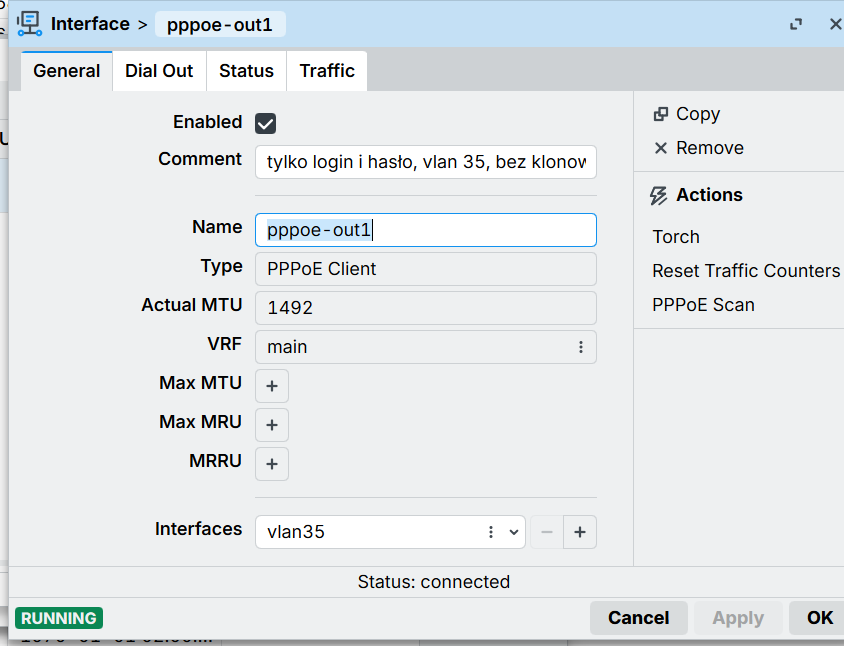Click the Apply button
The height and width of the screenshot is (646, 844).
click(738, 618)
